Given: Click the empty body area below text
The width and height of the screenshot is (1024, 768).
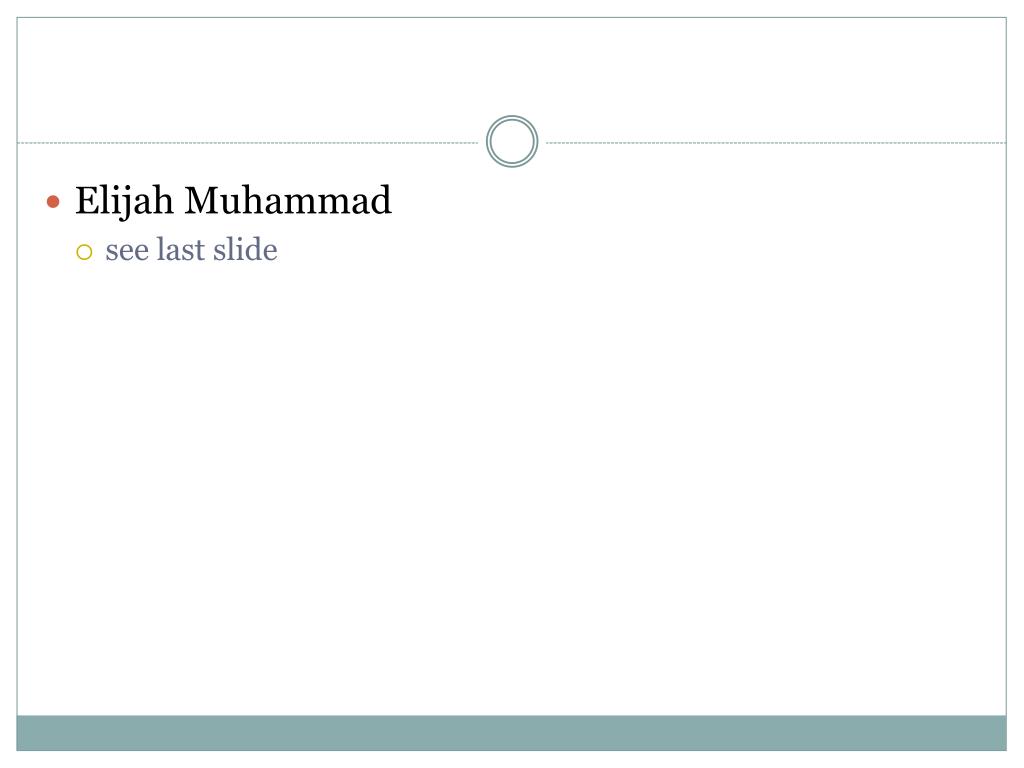Looking at the screenshot, I should point(511,490).
